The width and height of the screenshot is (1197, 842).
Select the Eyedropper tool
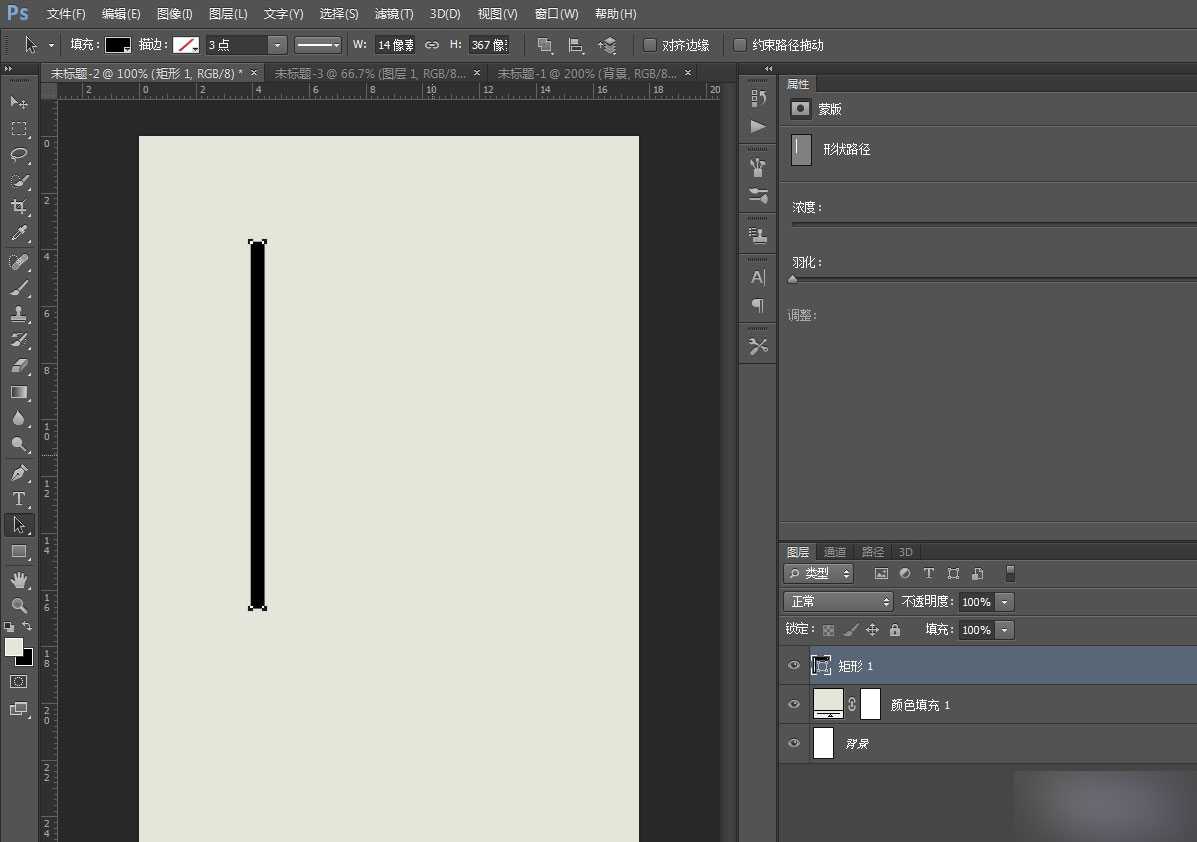tap(19, 233)
